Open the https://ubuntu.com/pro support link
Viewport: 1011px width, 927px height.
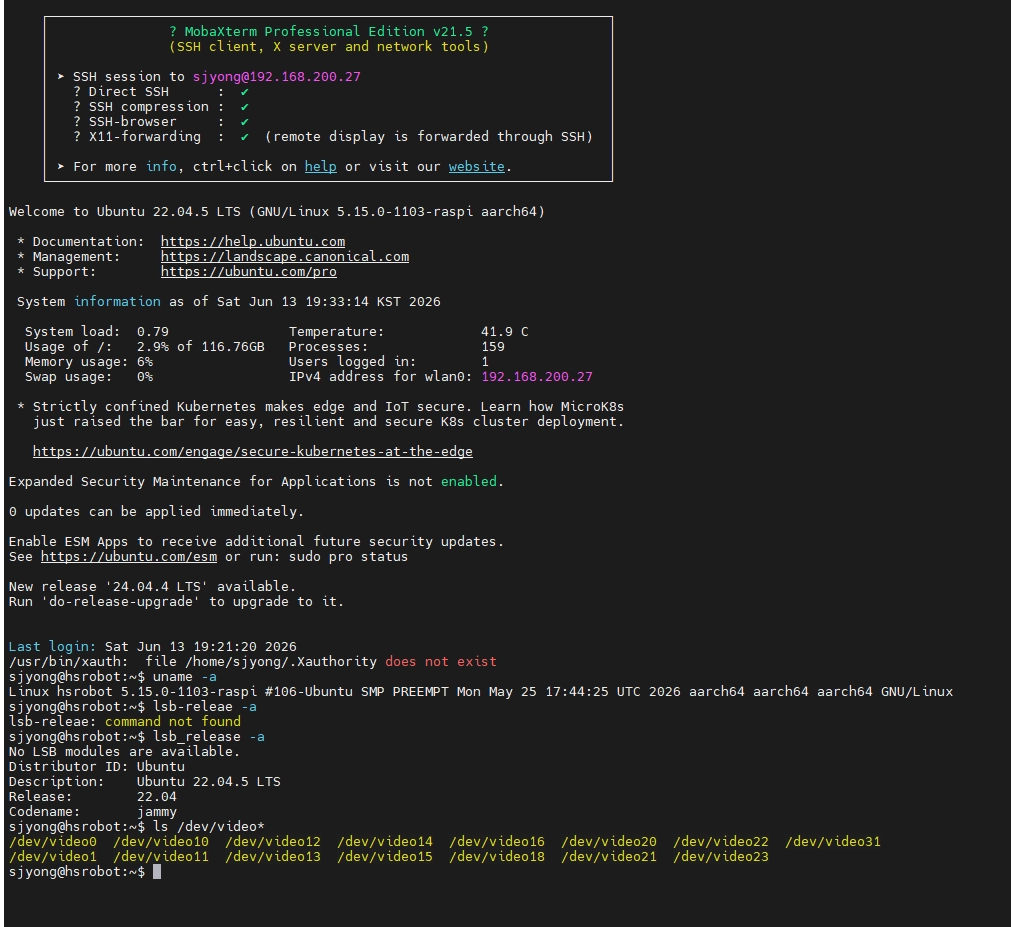coord(249,271)
